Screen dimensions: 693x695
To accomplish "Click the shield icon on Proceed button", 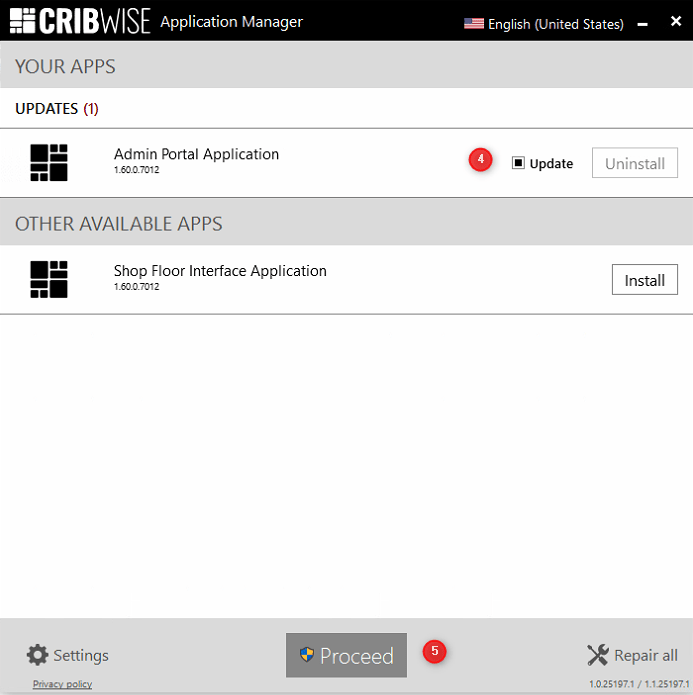I will pos(307,656).
